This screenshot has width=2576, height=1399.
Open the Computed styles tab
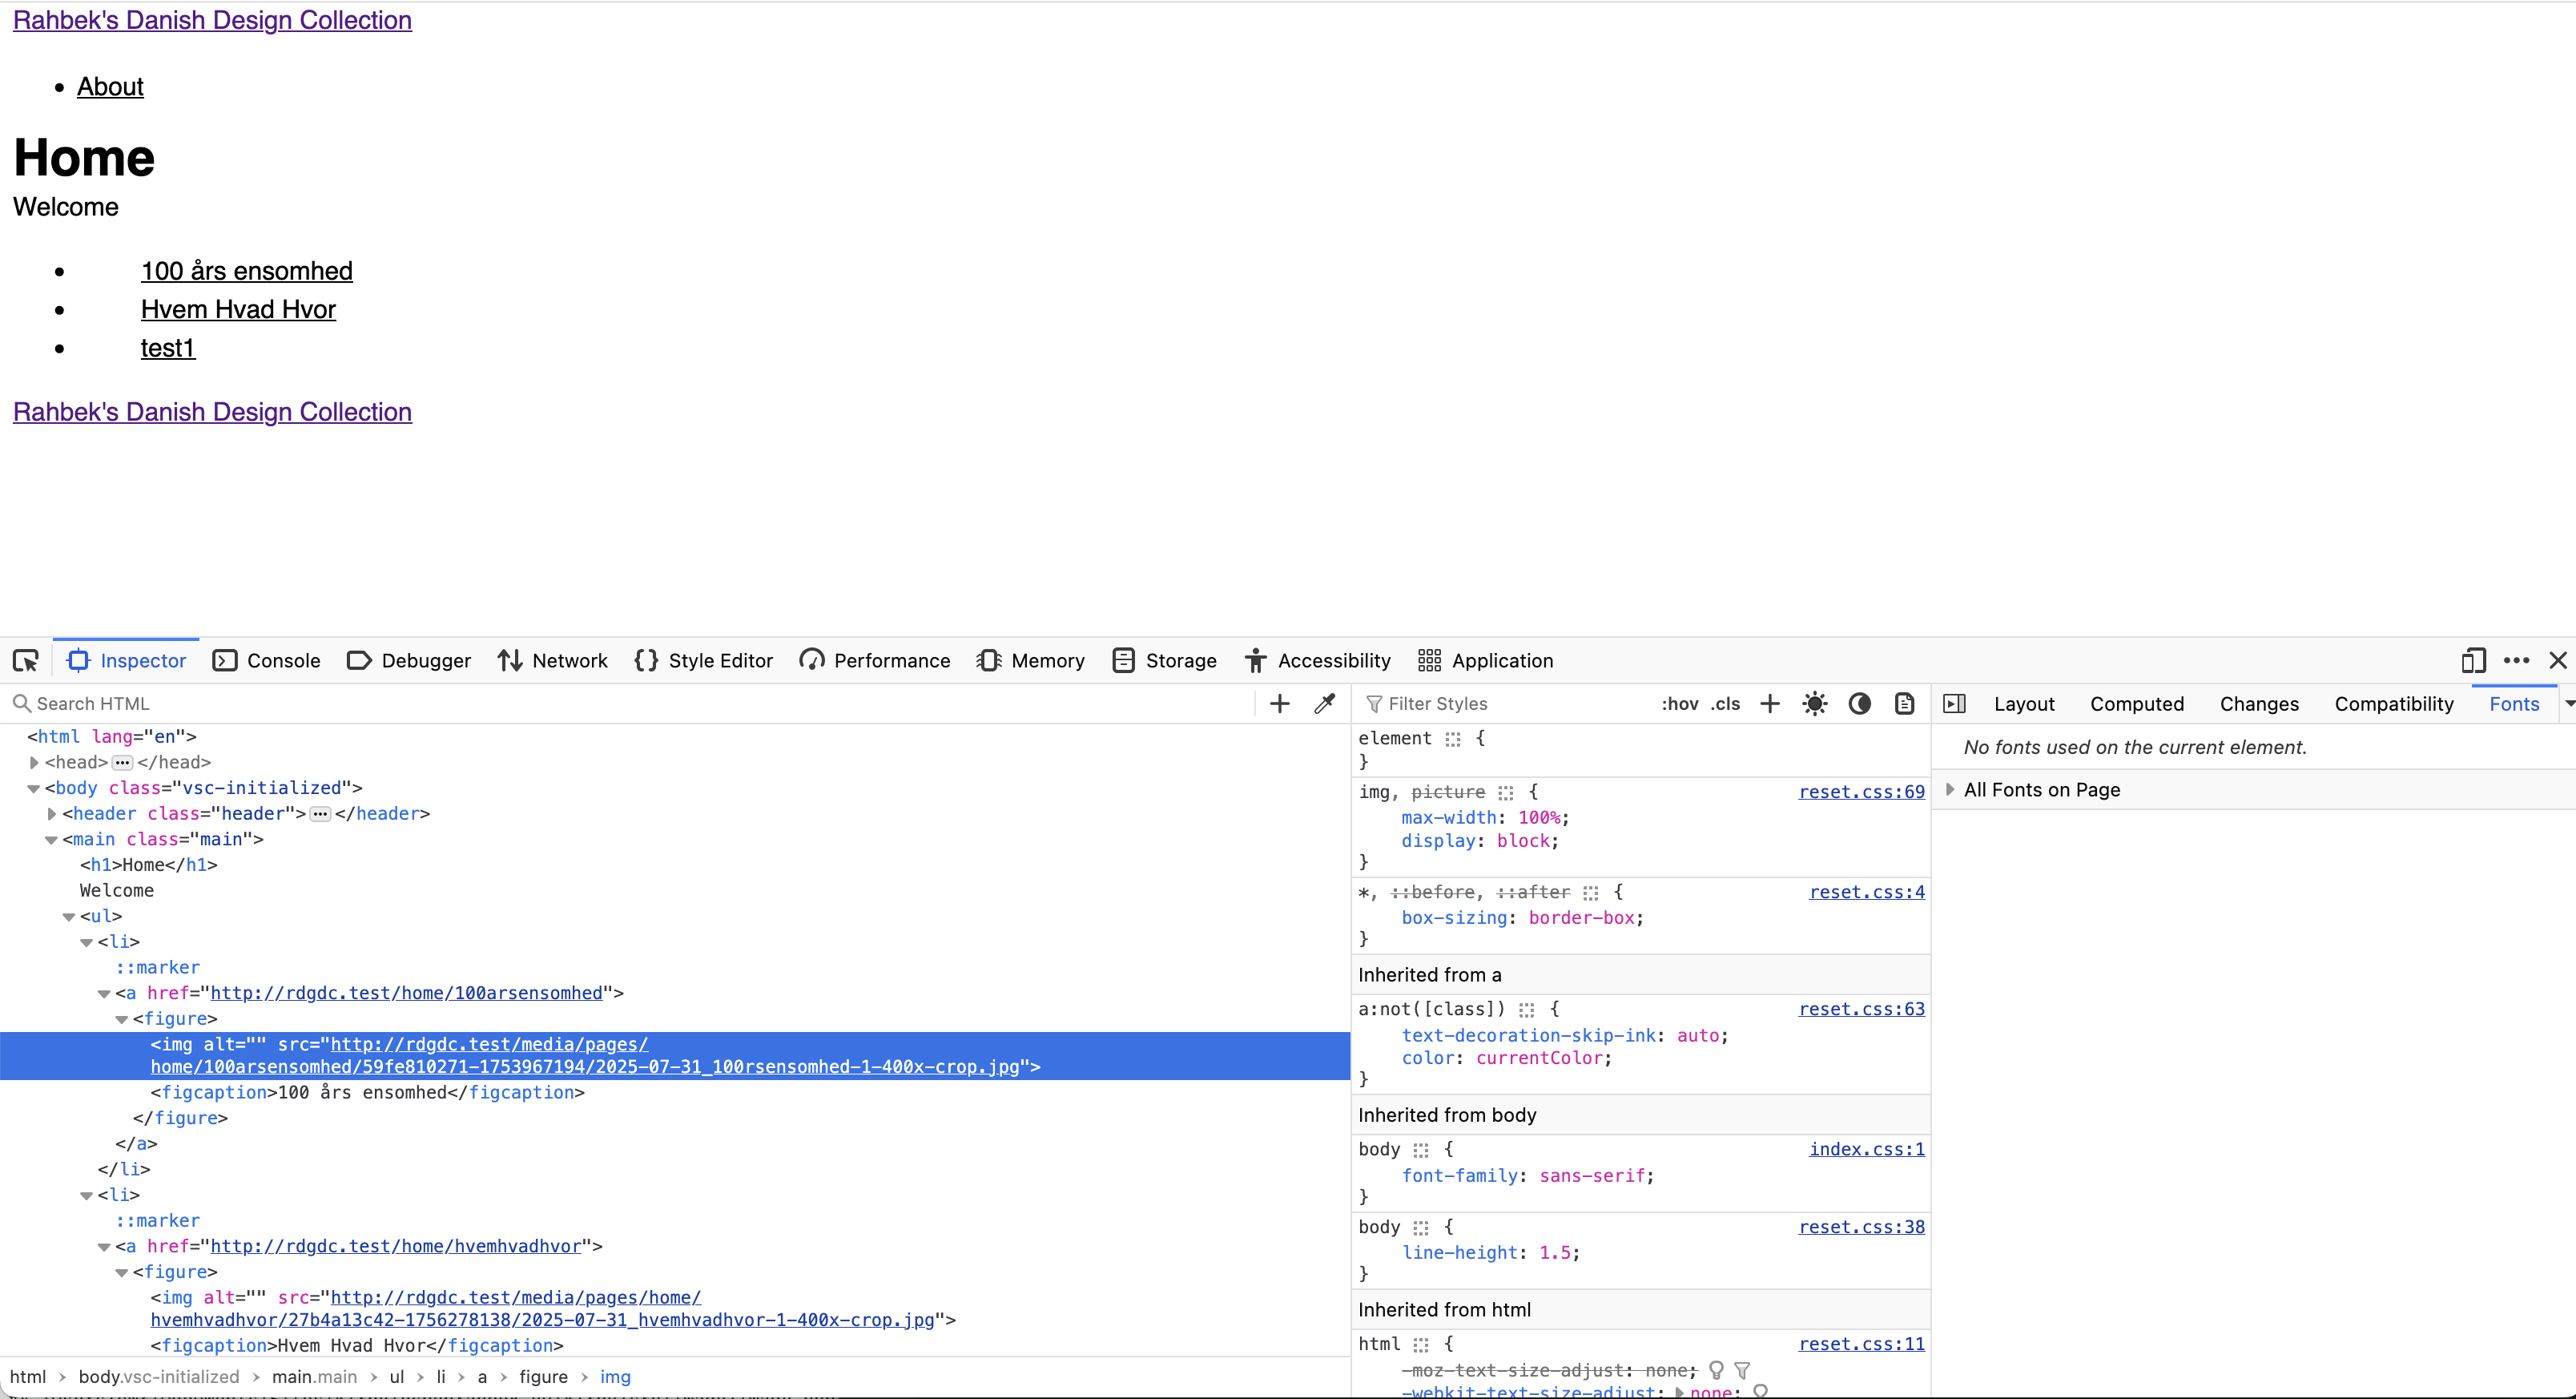pos(2136,704)
